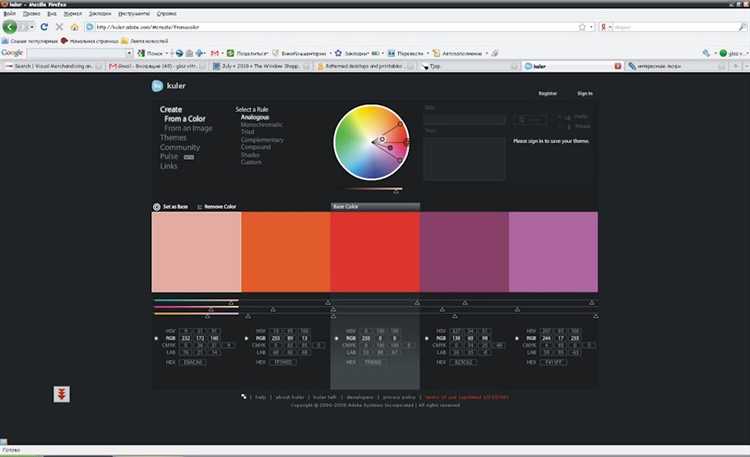750x457 pixels.
Task: Go to the browser home page icon
Action: [74, 27]
